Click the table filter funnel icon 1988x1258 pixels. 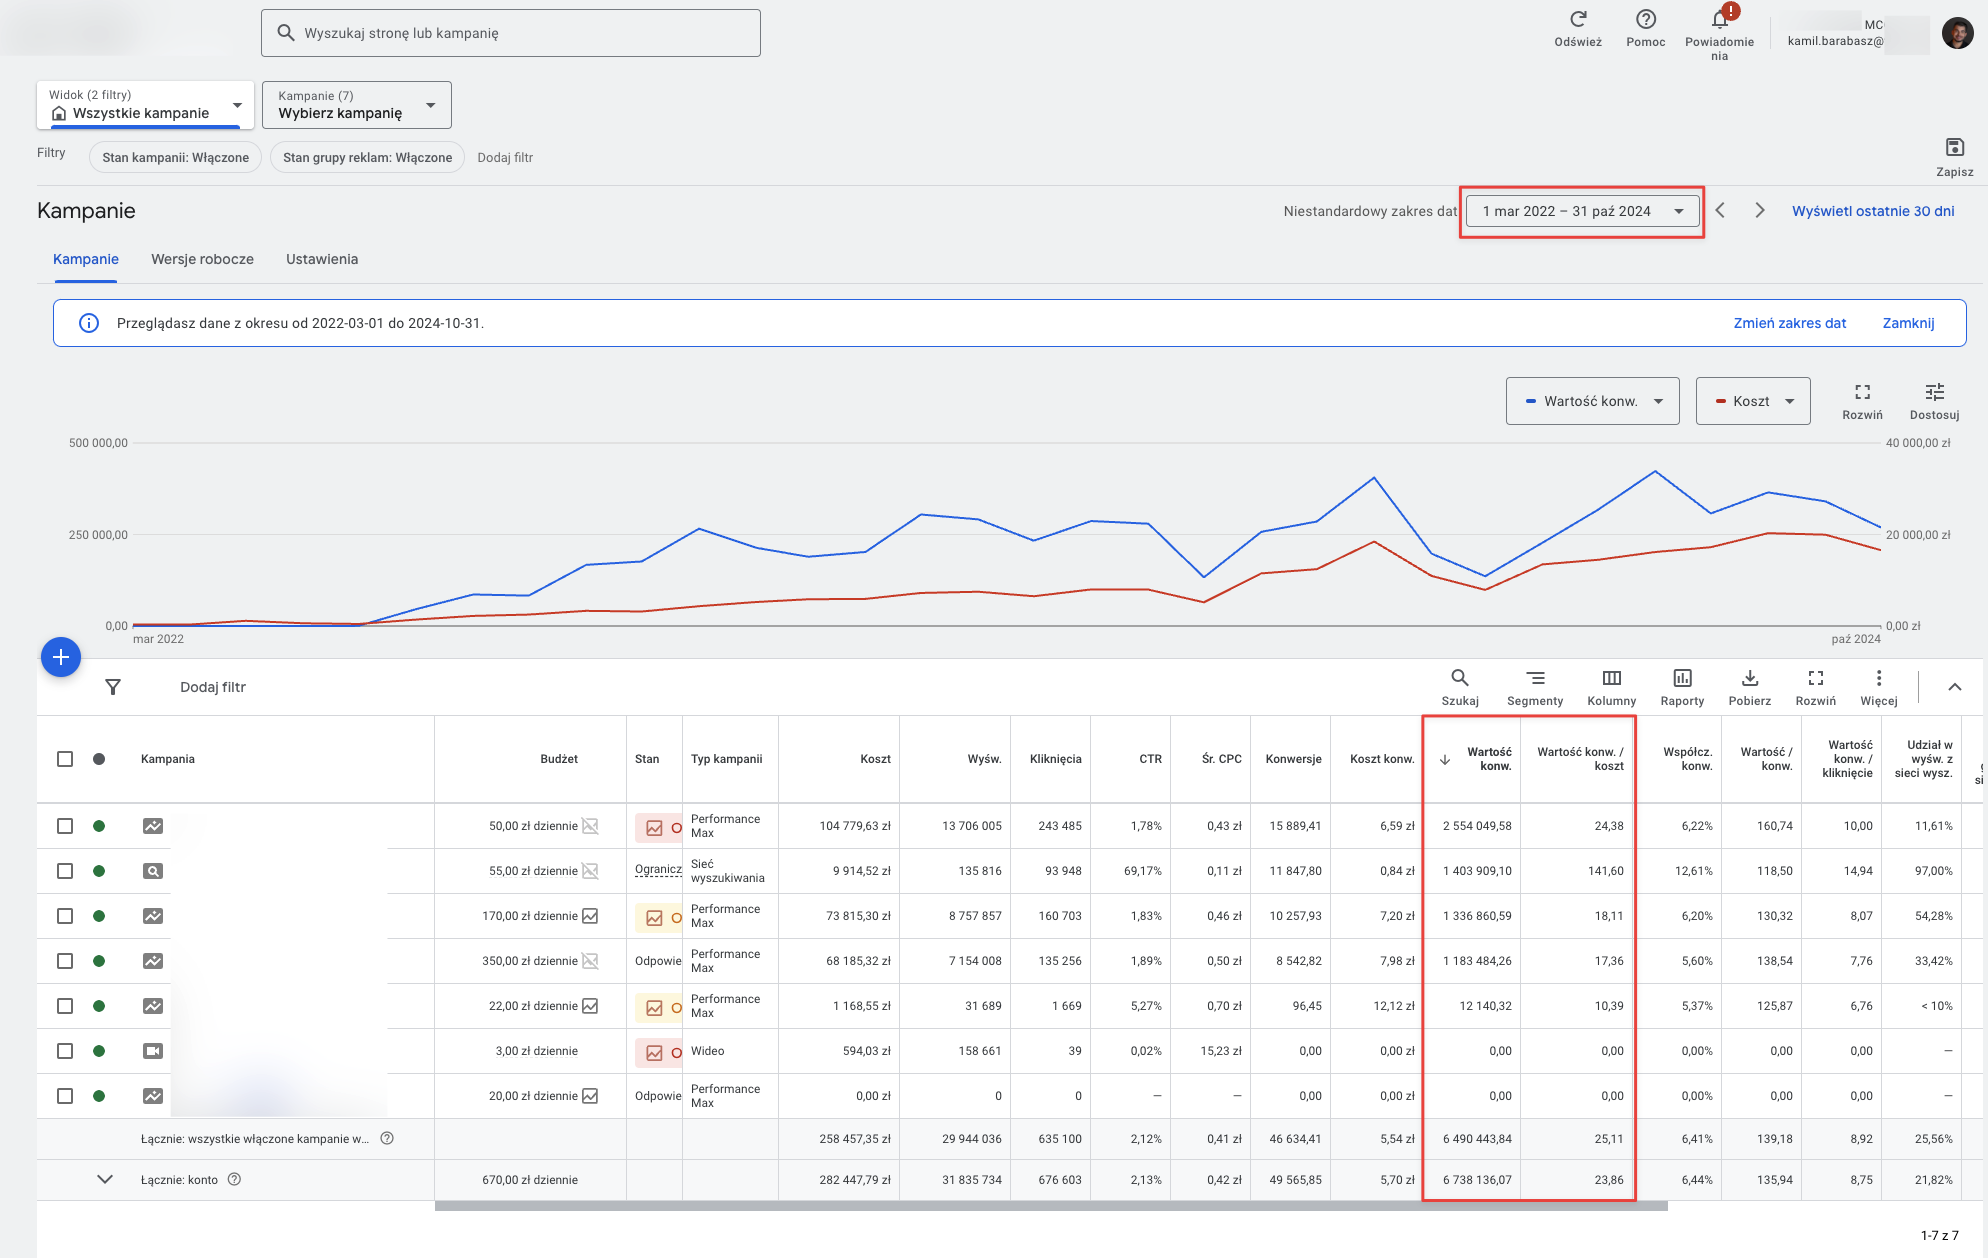pyautogui.click(x=113, y=687)
